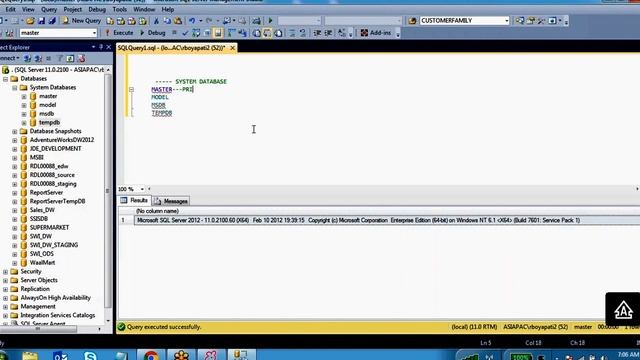
Task: Parse query using the blue checkmark icon
Action: point(185,33)
